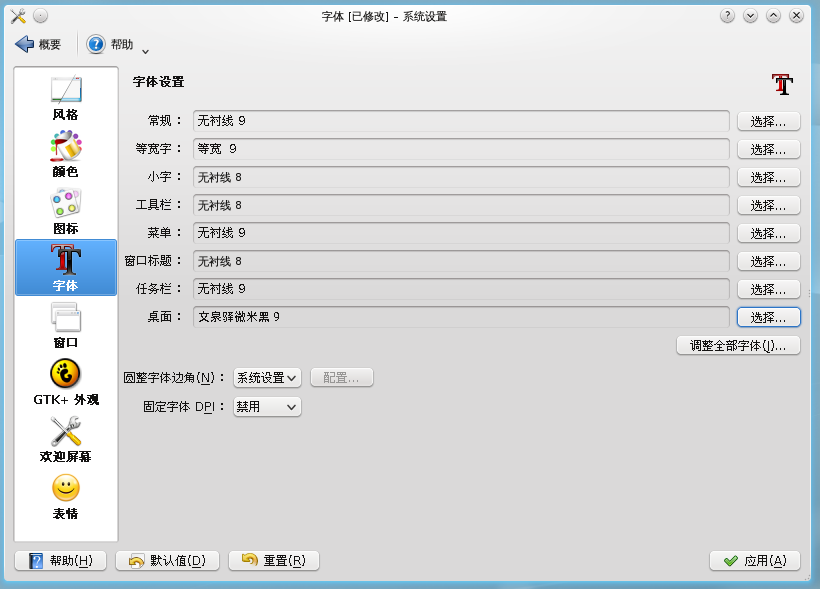The image size is (820, 589).
Task: Click the round pin button next to titlebar wrench
Action: coord(41,16)
